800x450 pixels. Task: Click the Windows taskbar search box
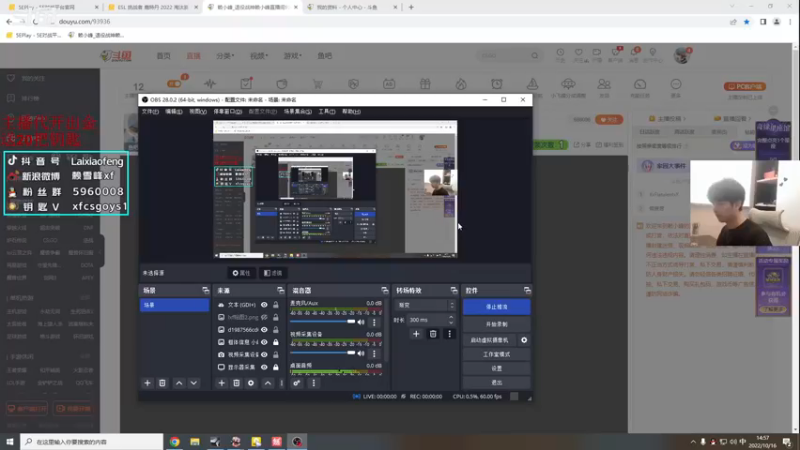(x=92, y=442)
